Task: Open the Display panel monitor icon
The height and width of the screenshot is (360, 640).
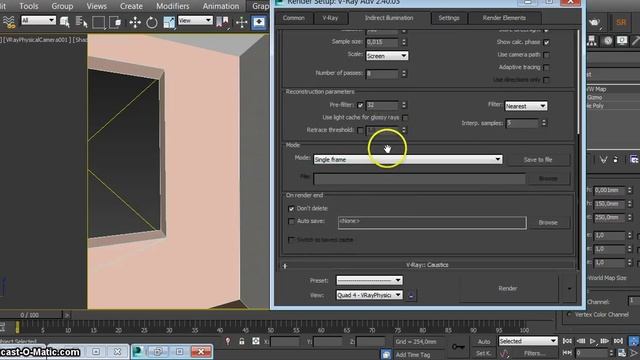Action: pyautogui.click(x=622, y=40)
